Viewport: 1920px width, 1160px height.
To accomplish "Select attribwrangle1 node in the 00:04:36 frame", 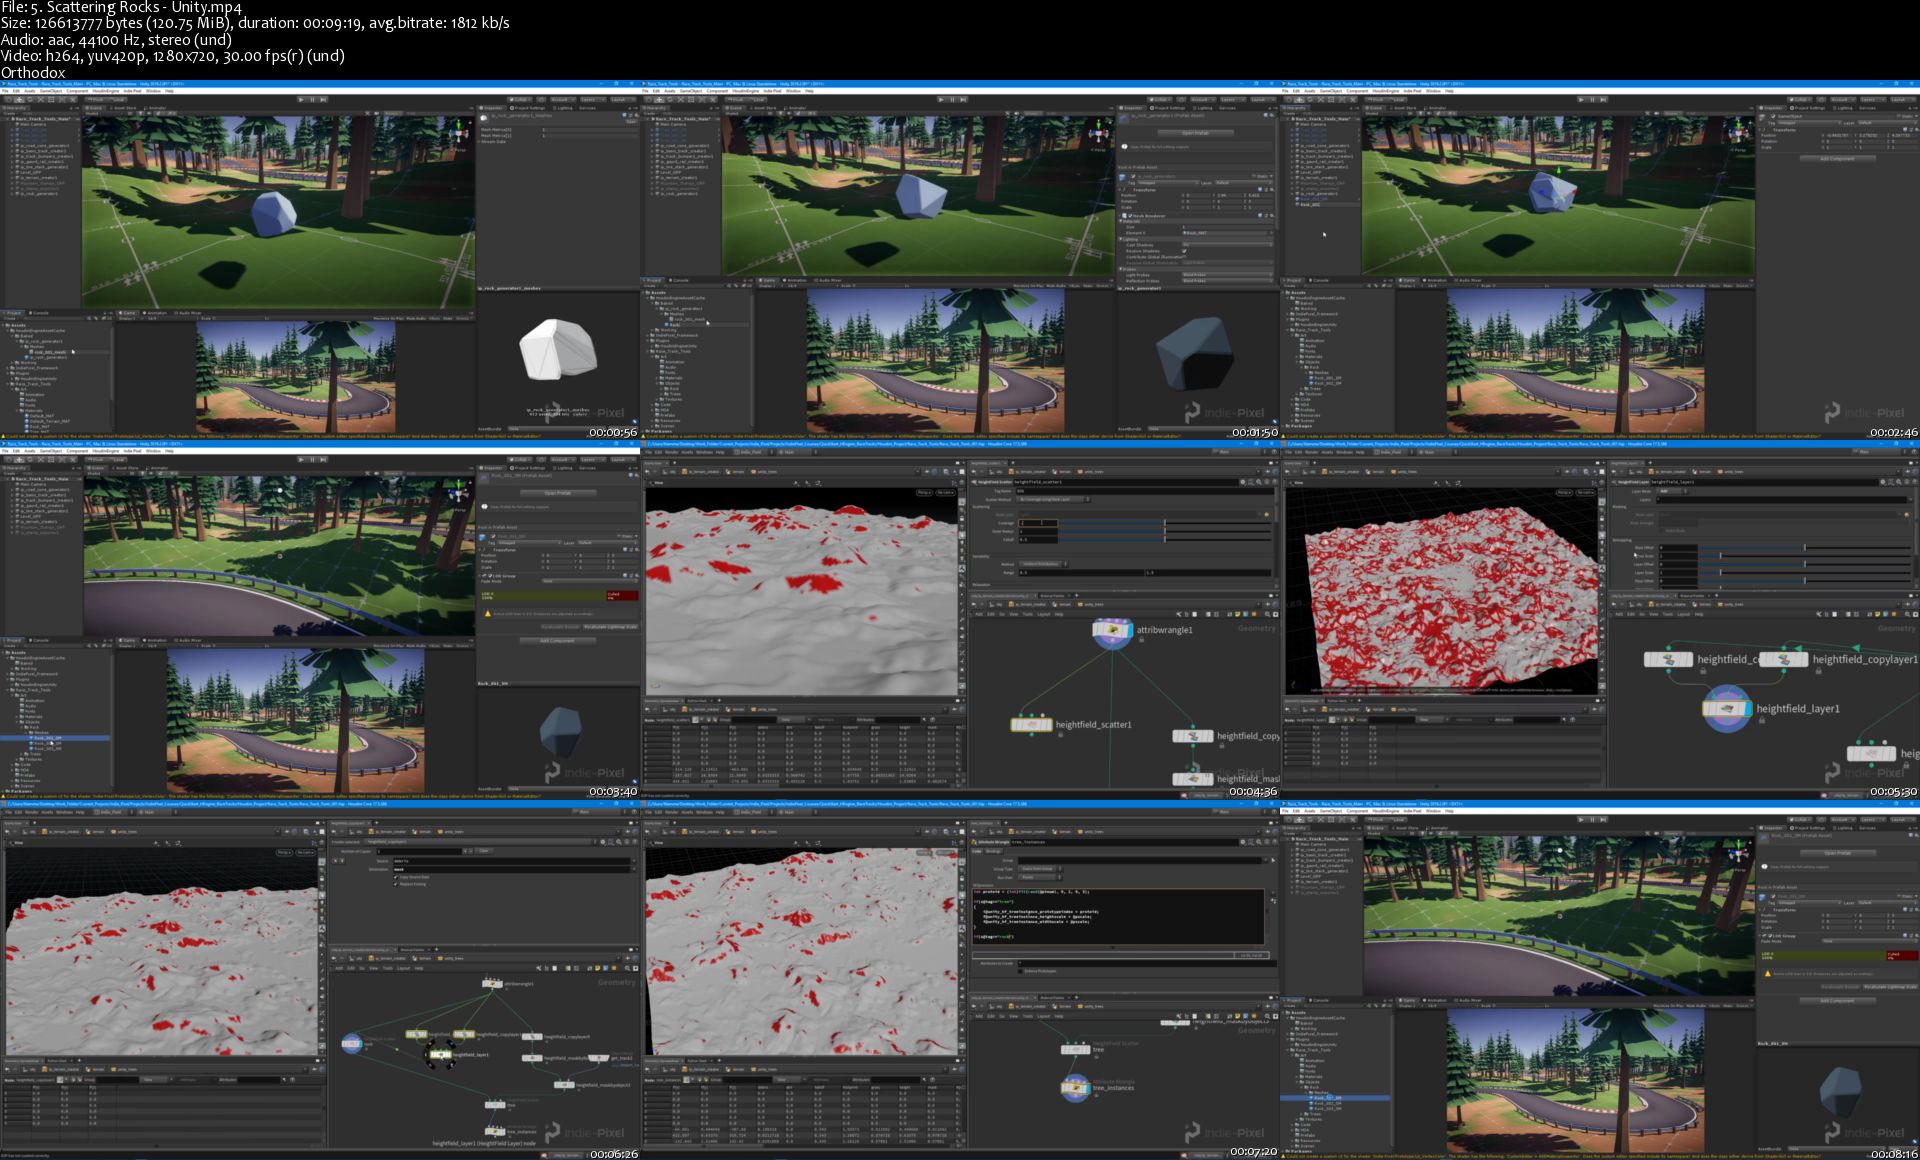I will pyautogui.click(x=1112, y=630).
